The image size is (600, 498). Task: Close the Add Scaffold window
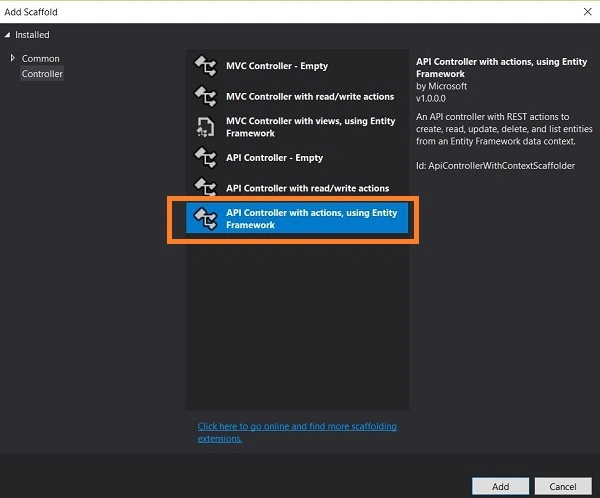[x=588, y=12]
